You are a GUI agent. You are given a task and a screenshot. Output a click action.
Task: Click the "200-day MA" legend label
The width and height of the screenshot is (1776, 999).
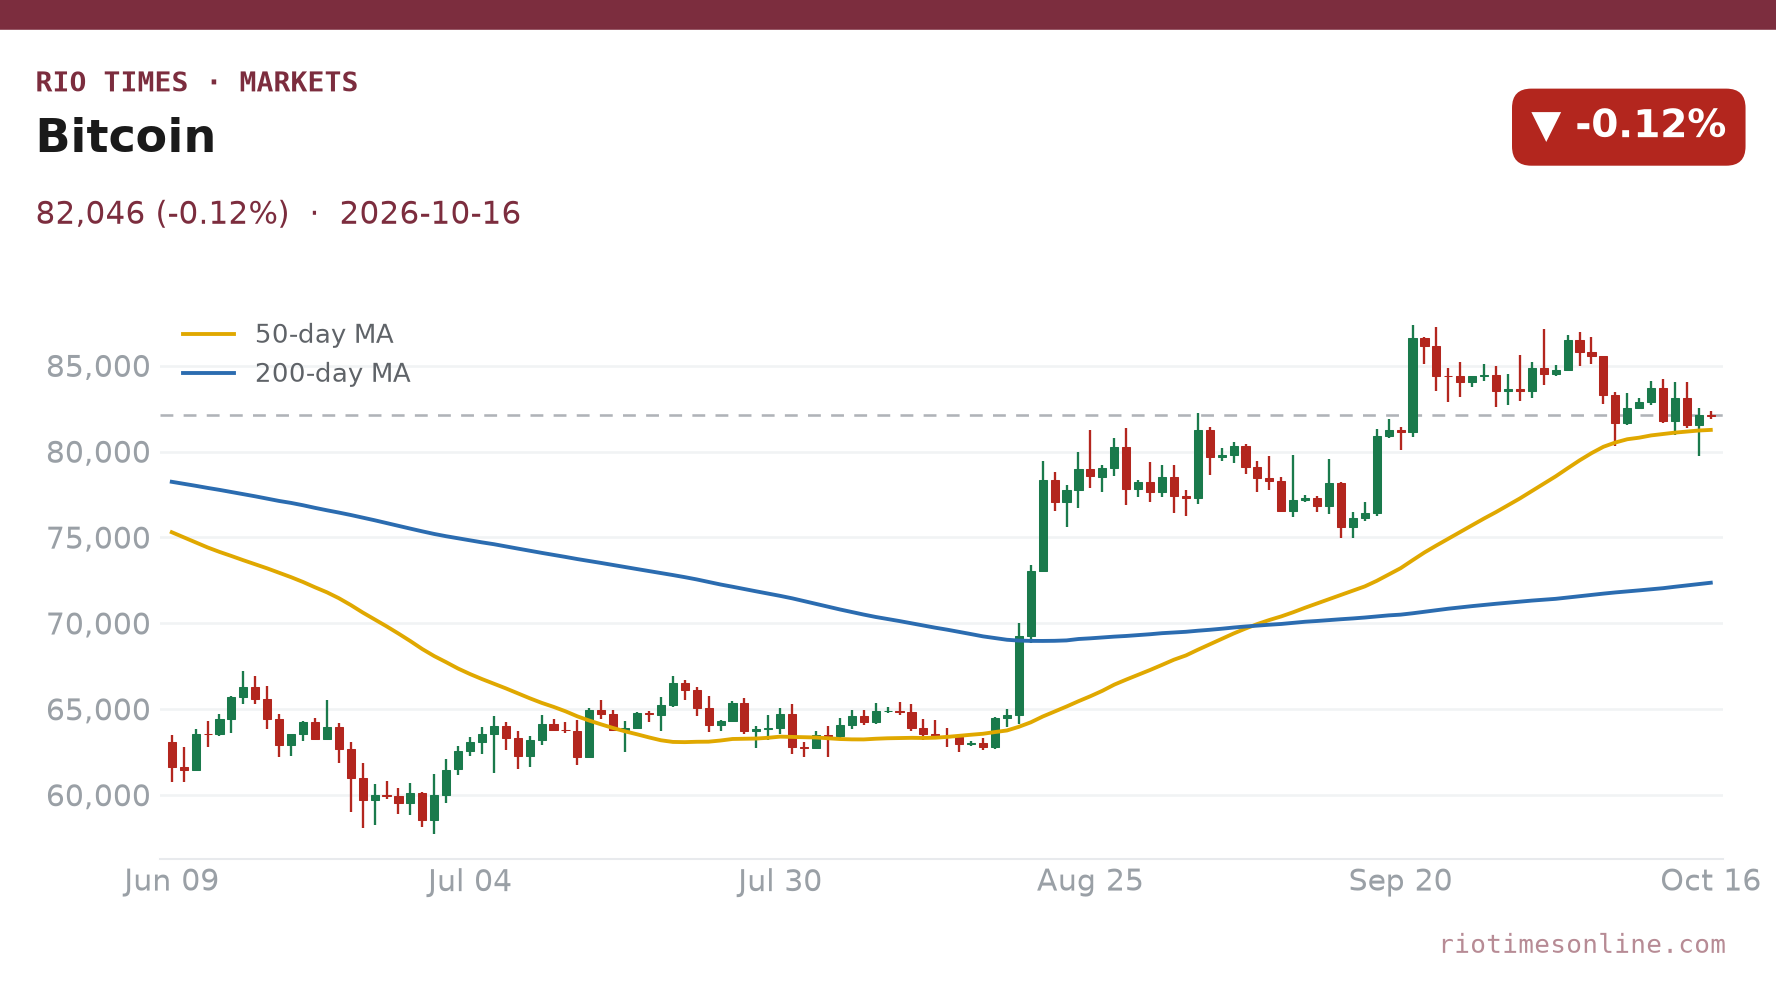coord(333,373)
